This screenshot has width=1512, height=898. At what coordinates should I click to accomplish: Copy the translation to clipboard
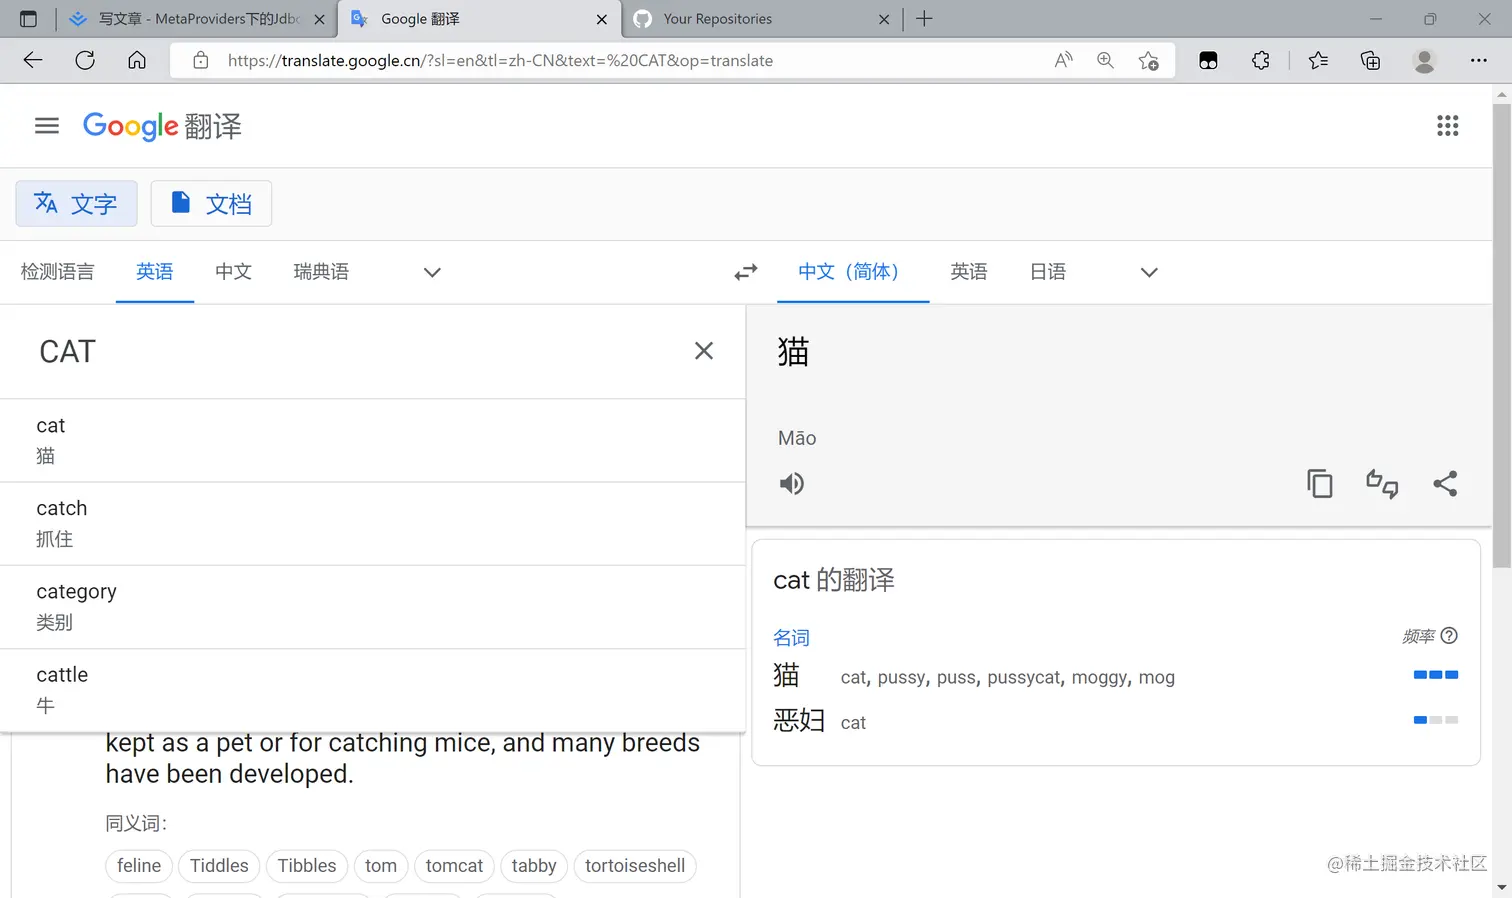(1320, 484)
